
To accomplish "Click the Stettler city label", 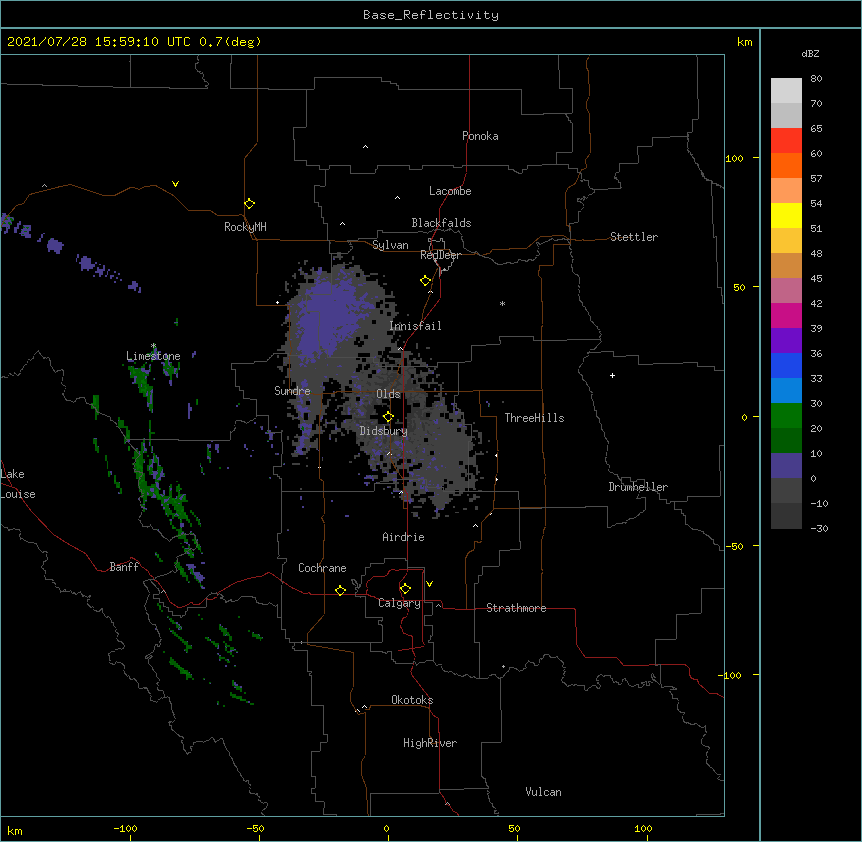I will [634, 237].
